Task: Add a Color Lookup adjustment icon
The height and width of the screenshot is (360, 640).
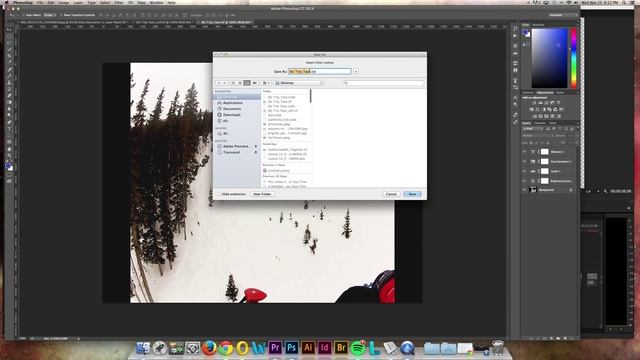Action: pyautogui.click(x=562, y=109)
